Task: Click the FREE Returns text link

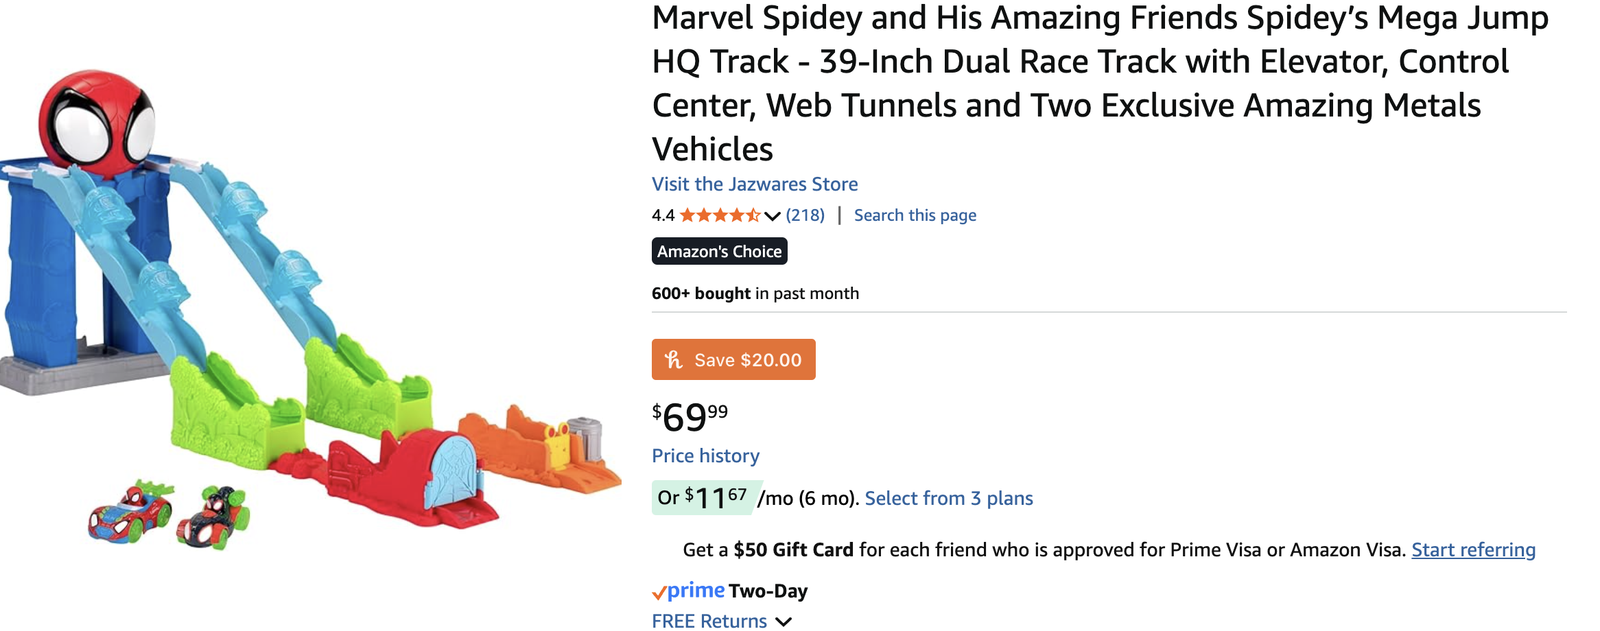Action: 709,621
